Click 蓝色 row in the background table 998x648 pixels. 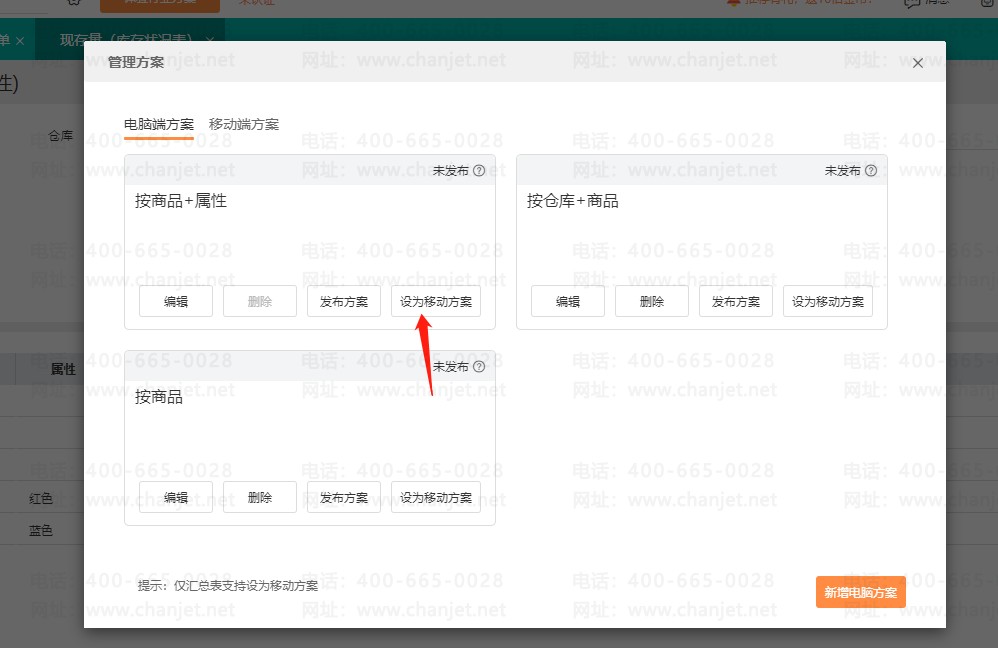point(41,531)
